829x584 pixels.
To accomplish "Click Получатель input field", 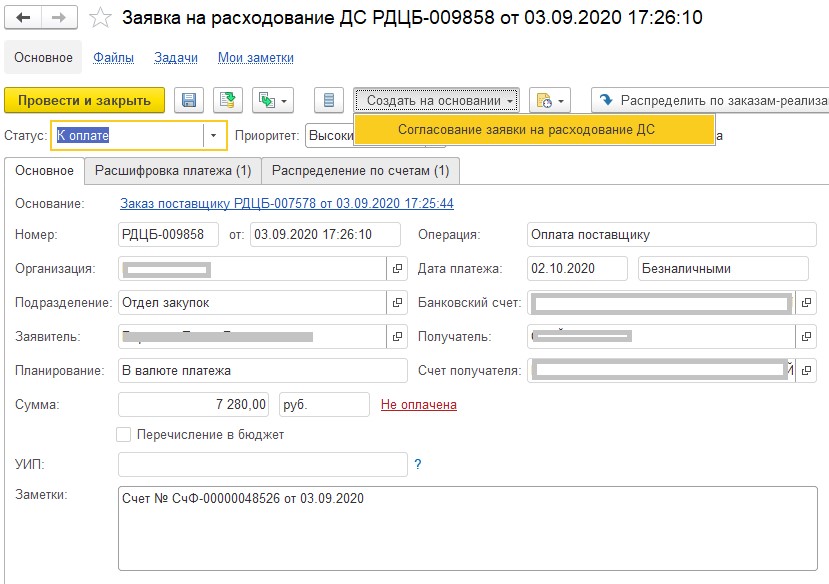I will coord(661,336).
